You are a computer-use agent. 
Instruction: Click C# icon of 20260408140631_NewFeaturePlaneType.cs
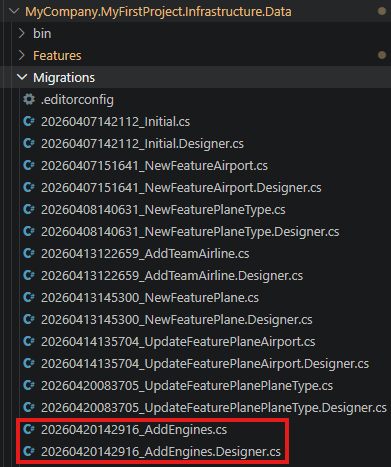click(29, 209)
